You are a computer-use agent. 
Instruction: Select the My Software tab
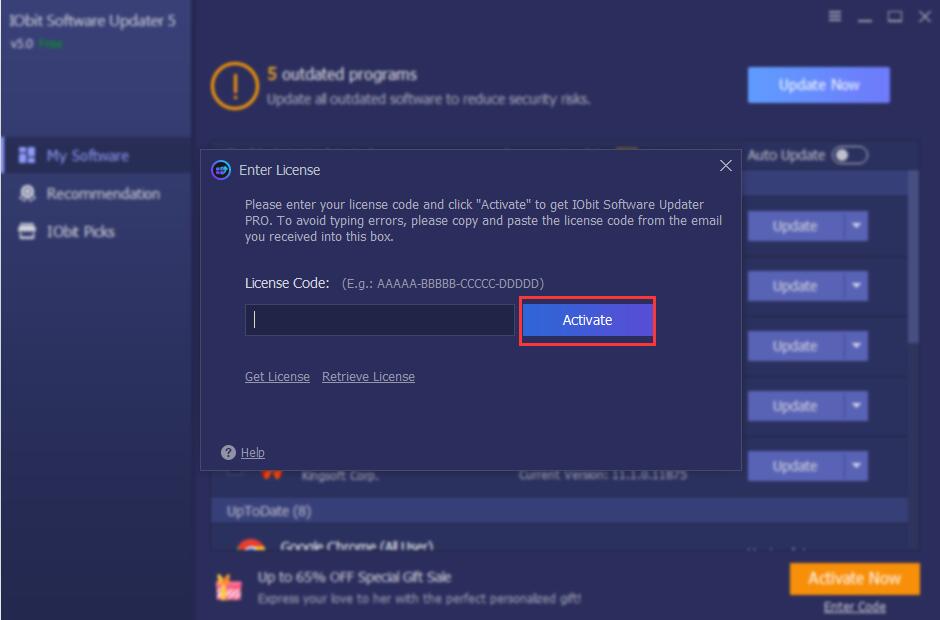click(x=87, y=156)
